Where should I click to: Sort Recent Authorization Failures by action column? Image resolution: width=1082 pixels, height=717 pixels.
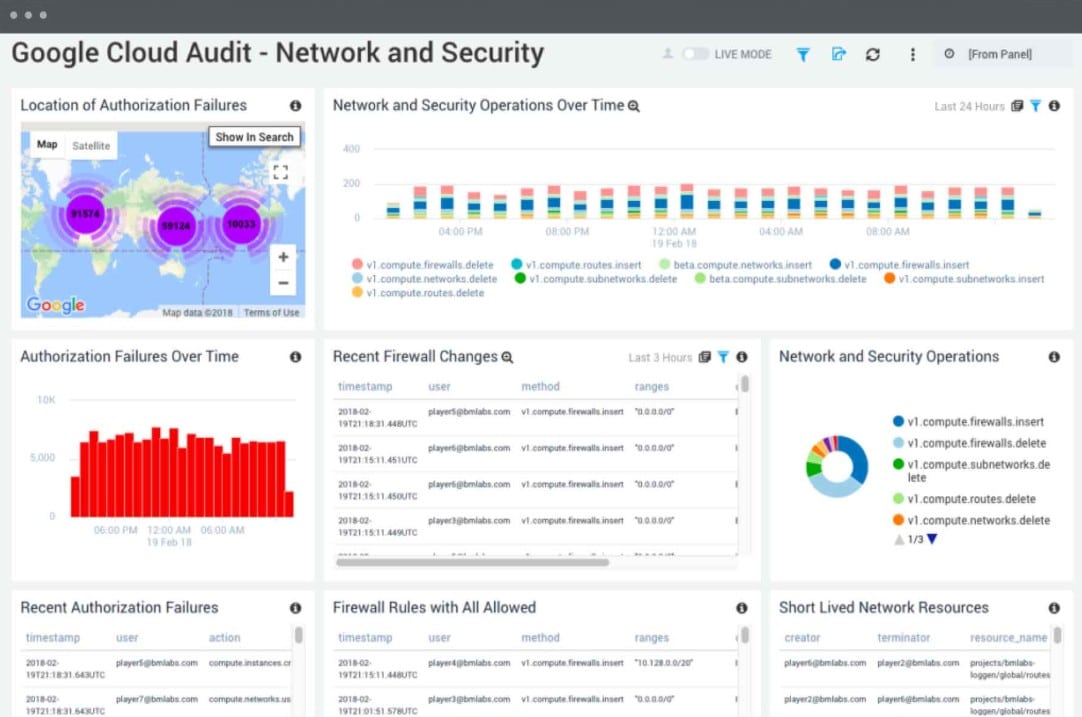pos(224,638)
